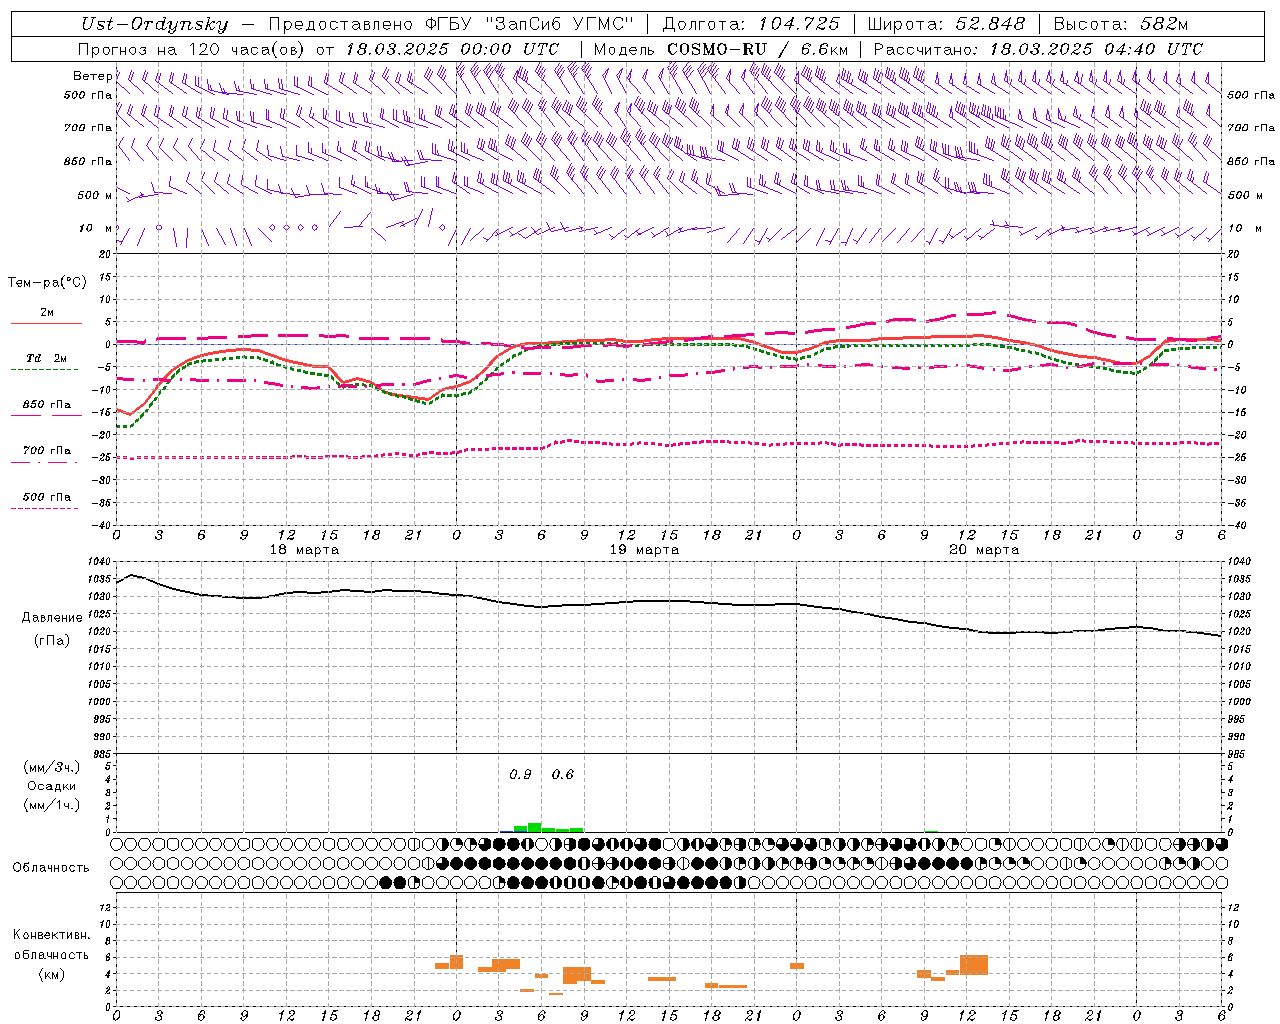Select the date label 19 марта

pos(644,550)
